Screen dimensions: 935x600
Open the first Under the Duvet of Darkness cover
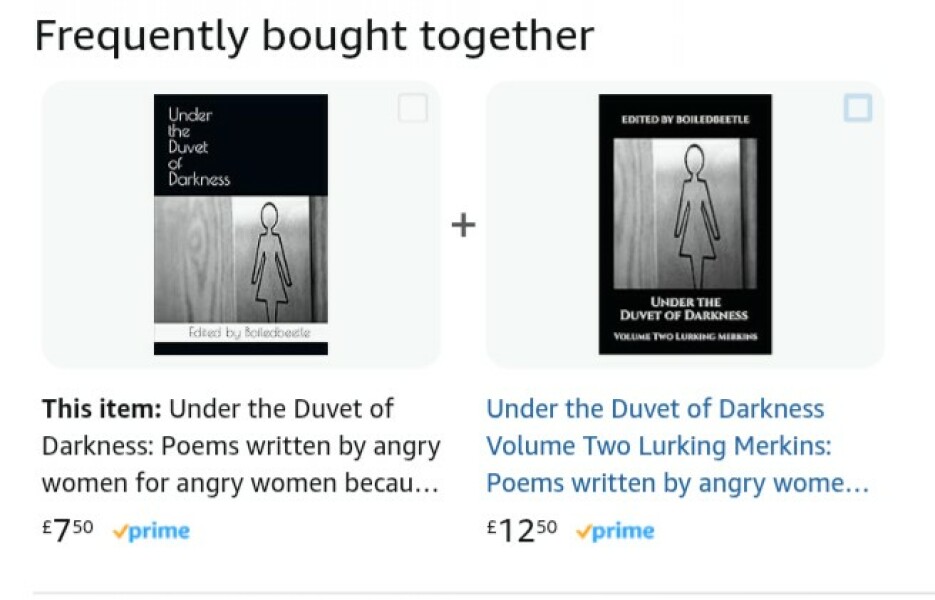click(241, 224)
